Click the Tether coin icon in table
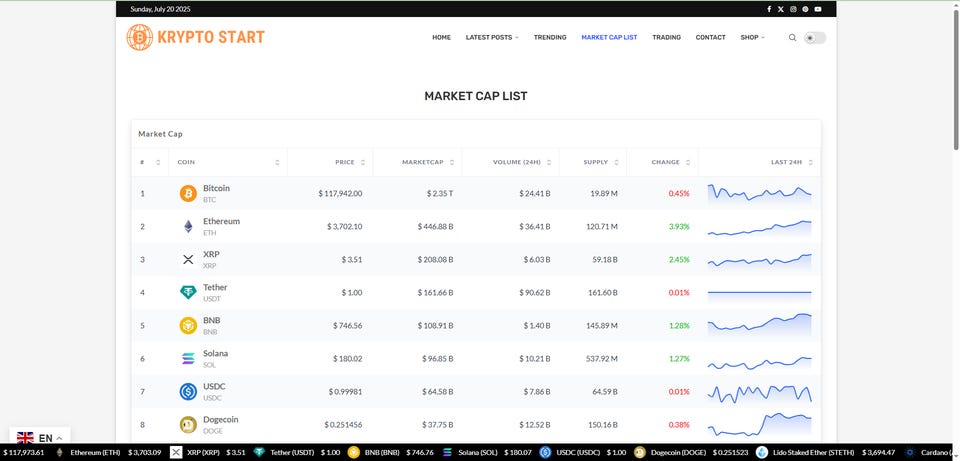The height and width of the screenshot is (461, 960). click(x=188, y=293)
